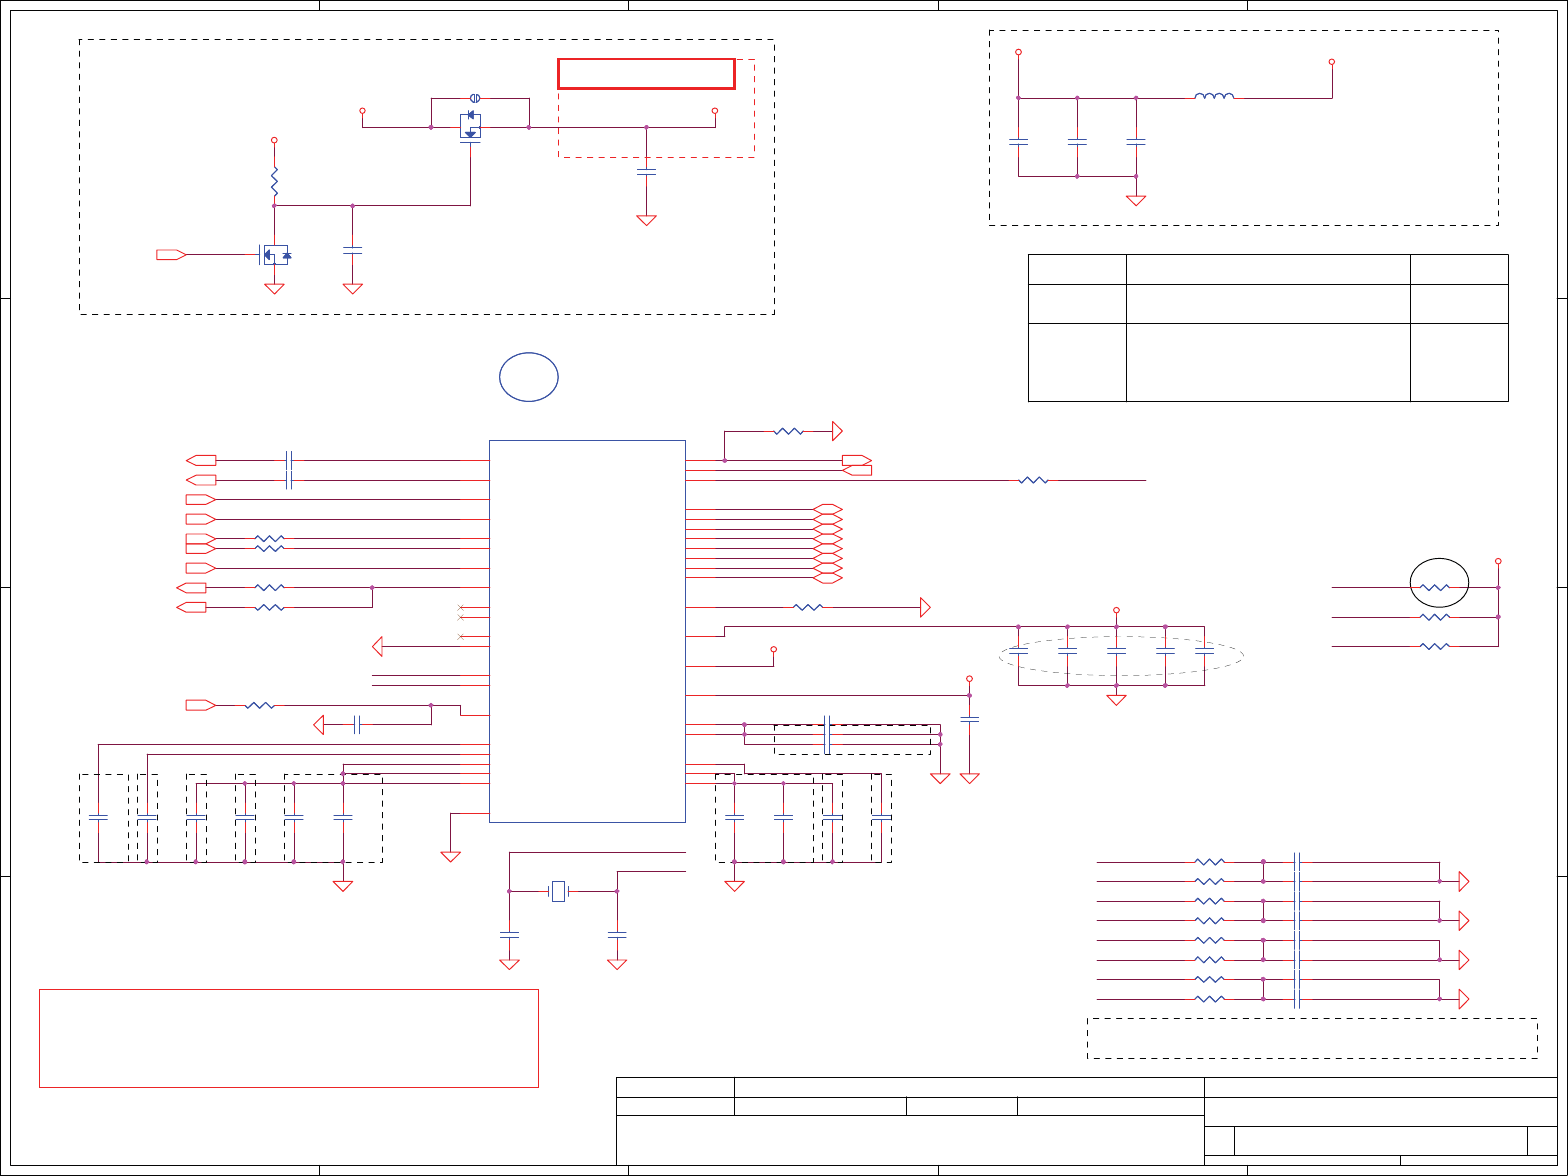This screenshot has height=1176, width=1568.
Task: Click the ground symbol in the inductor filter block
Action: (1136, 200)
